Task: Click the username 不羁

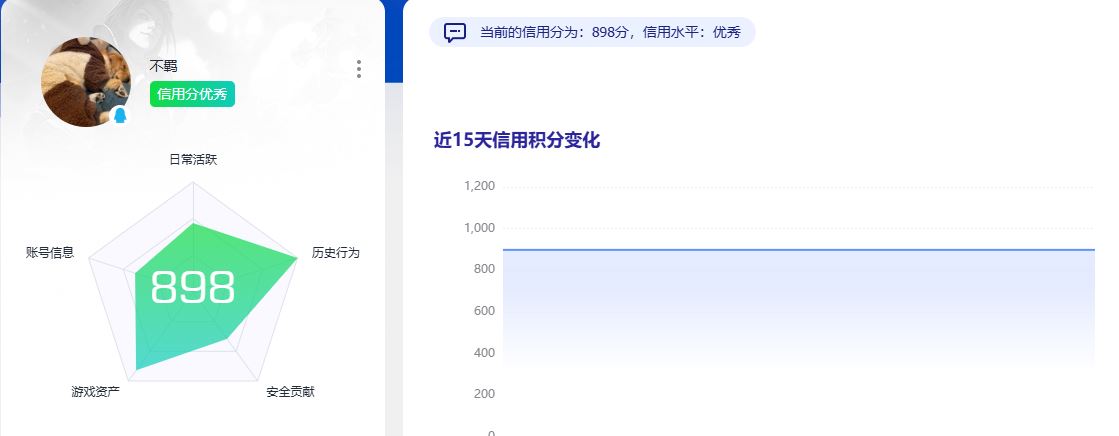Action: 163,66
